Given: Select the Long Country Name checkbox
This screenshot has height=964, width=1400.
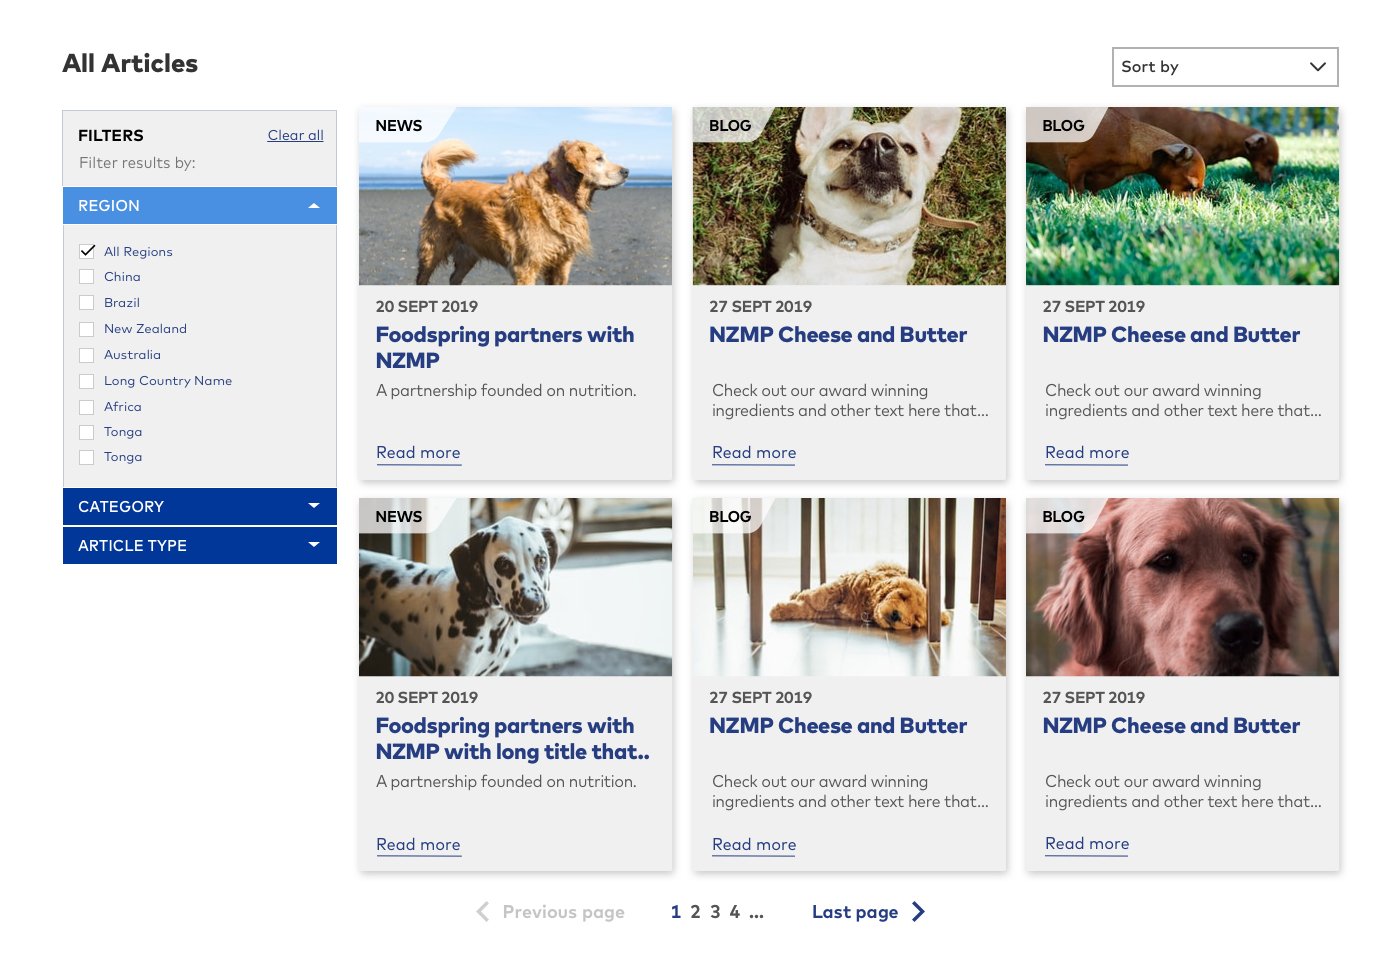Looking at the screenshot, I should [x=87, y=381].
